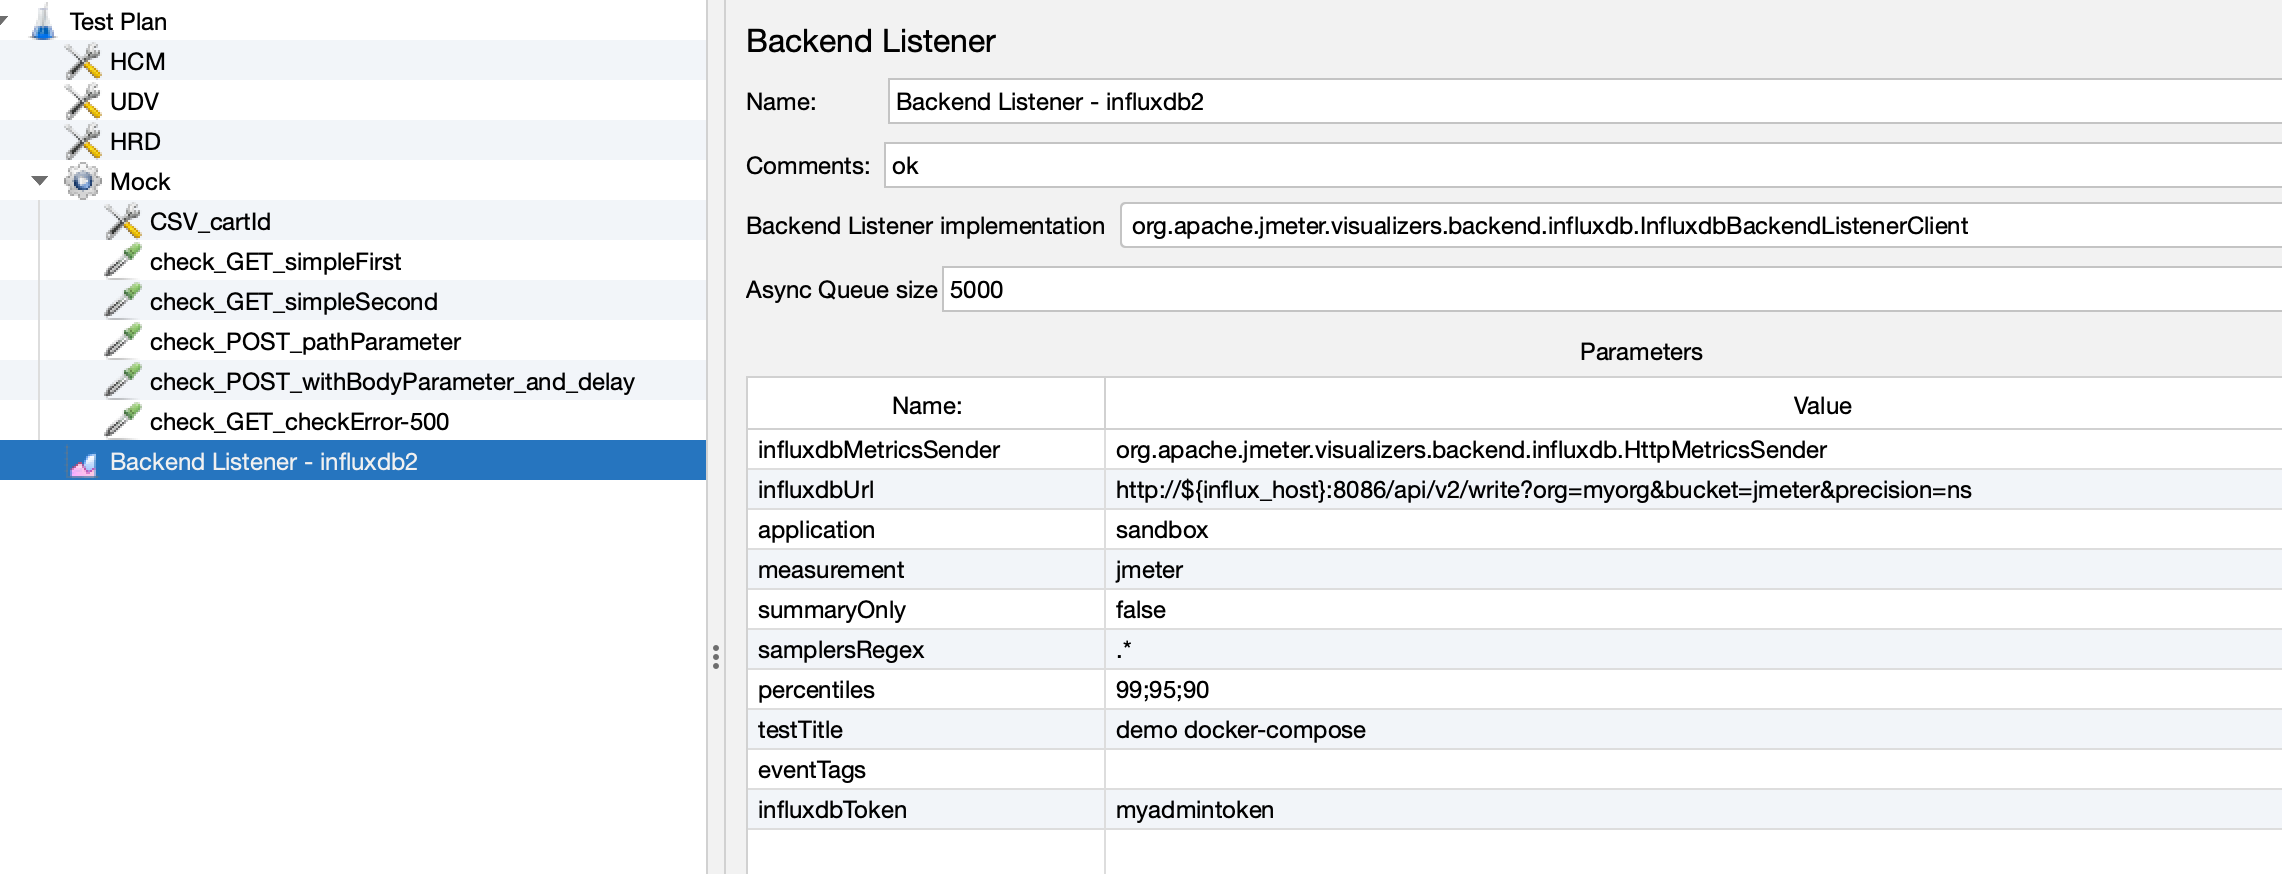The height and width of the screenshot is (874, 2282).
Task: Click the check_POST_pathParameter sampler pipette icon
Action: coord(123,341)
